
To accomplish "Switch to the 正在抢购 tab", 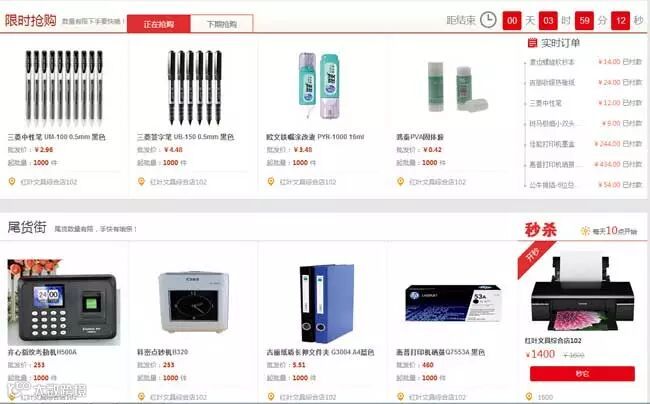I will click(x=159, y=24).
